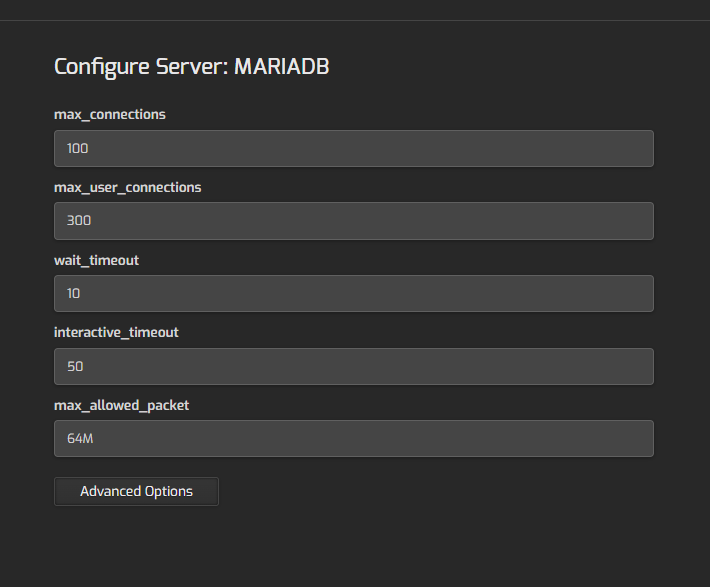Focus the max_user_connections text box
Screen dimensions: 710x587
coord(354,221)
